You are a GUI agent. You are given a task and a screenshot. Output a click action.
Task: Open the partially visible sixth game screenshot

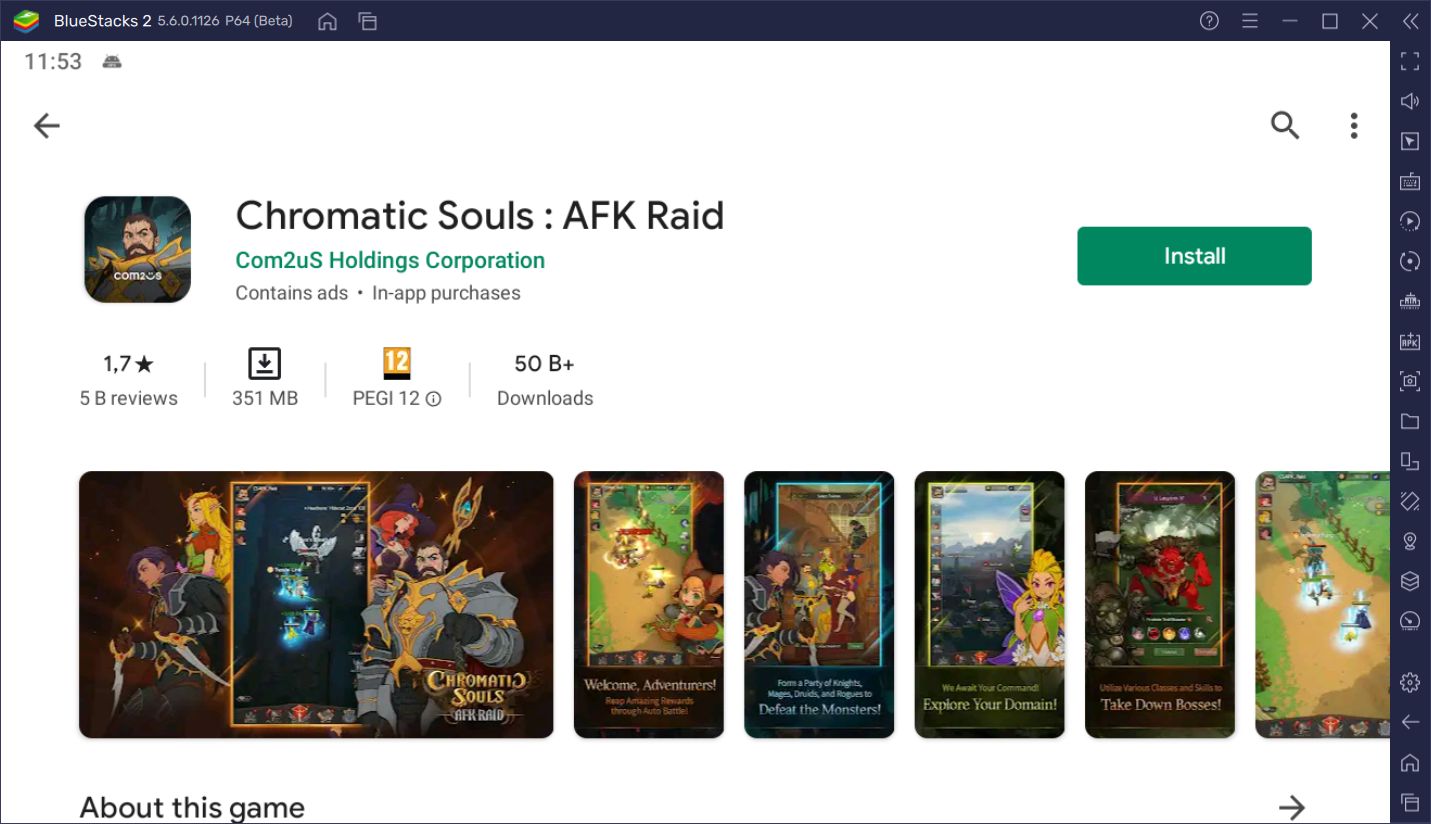(1322, 605)
